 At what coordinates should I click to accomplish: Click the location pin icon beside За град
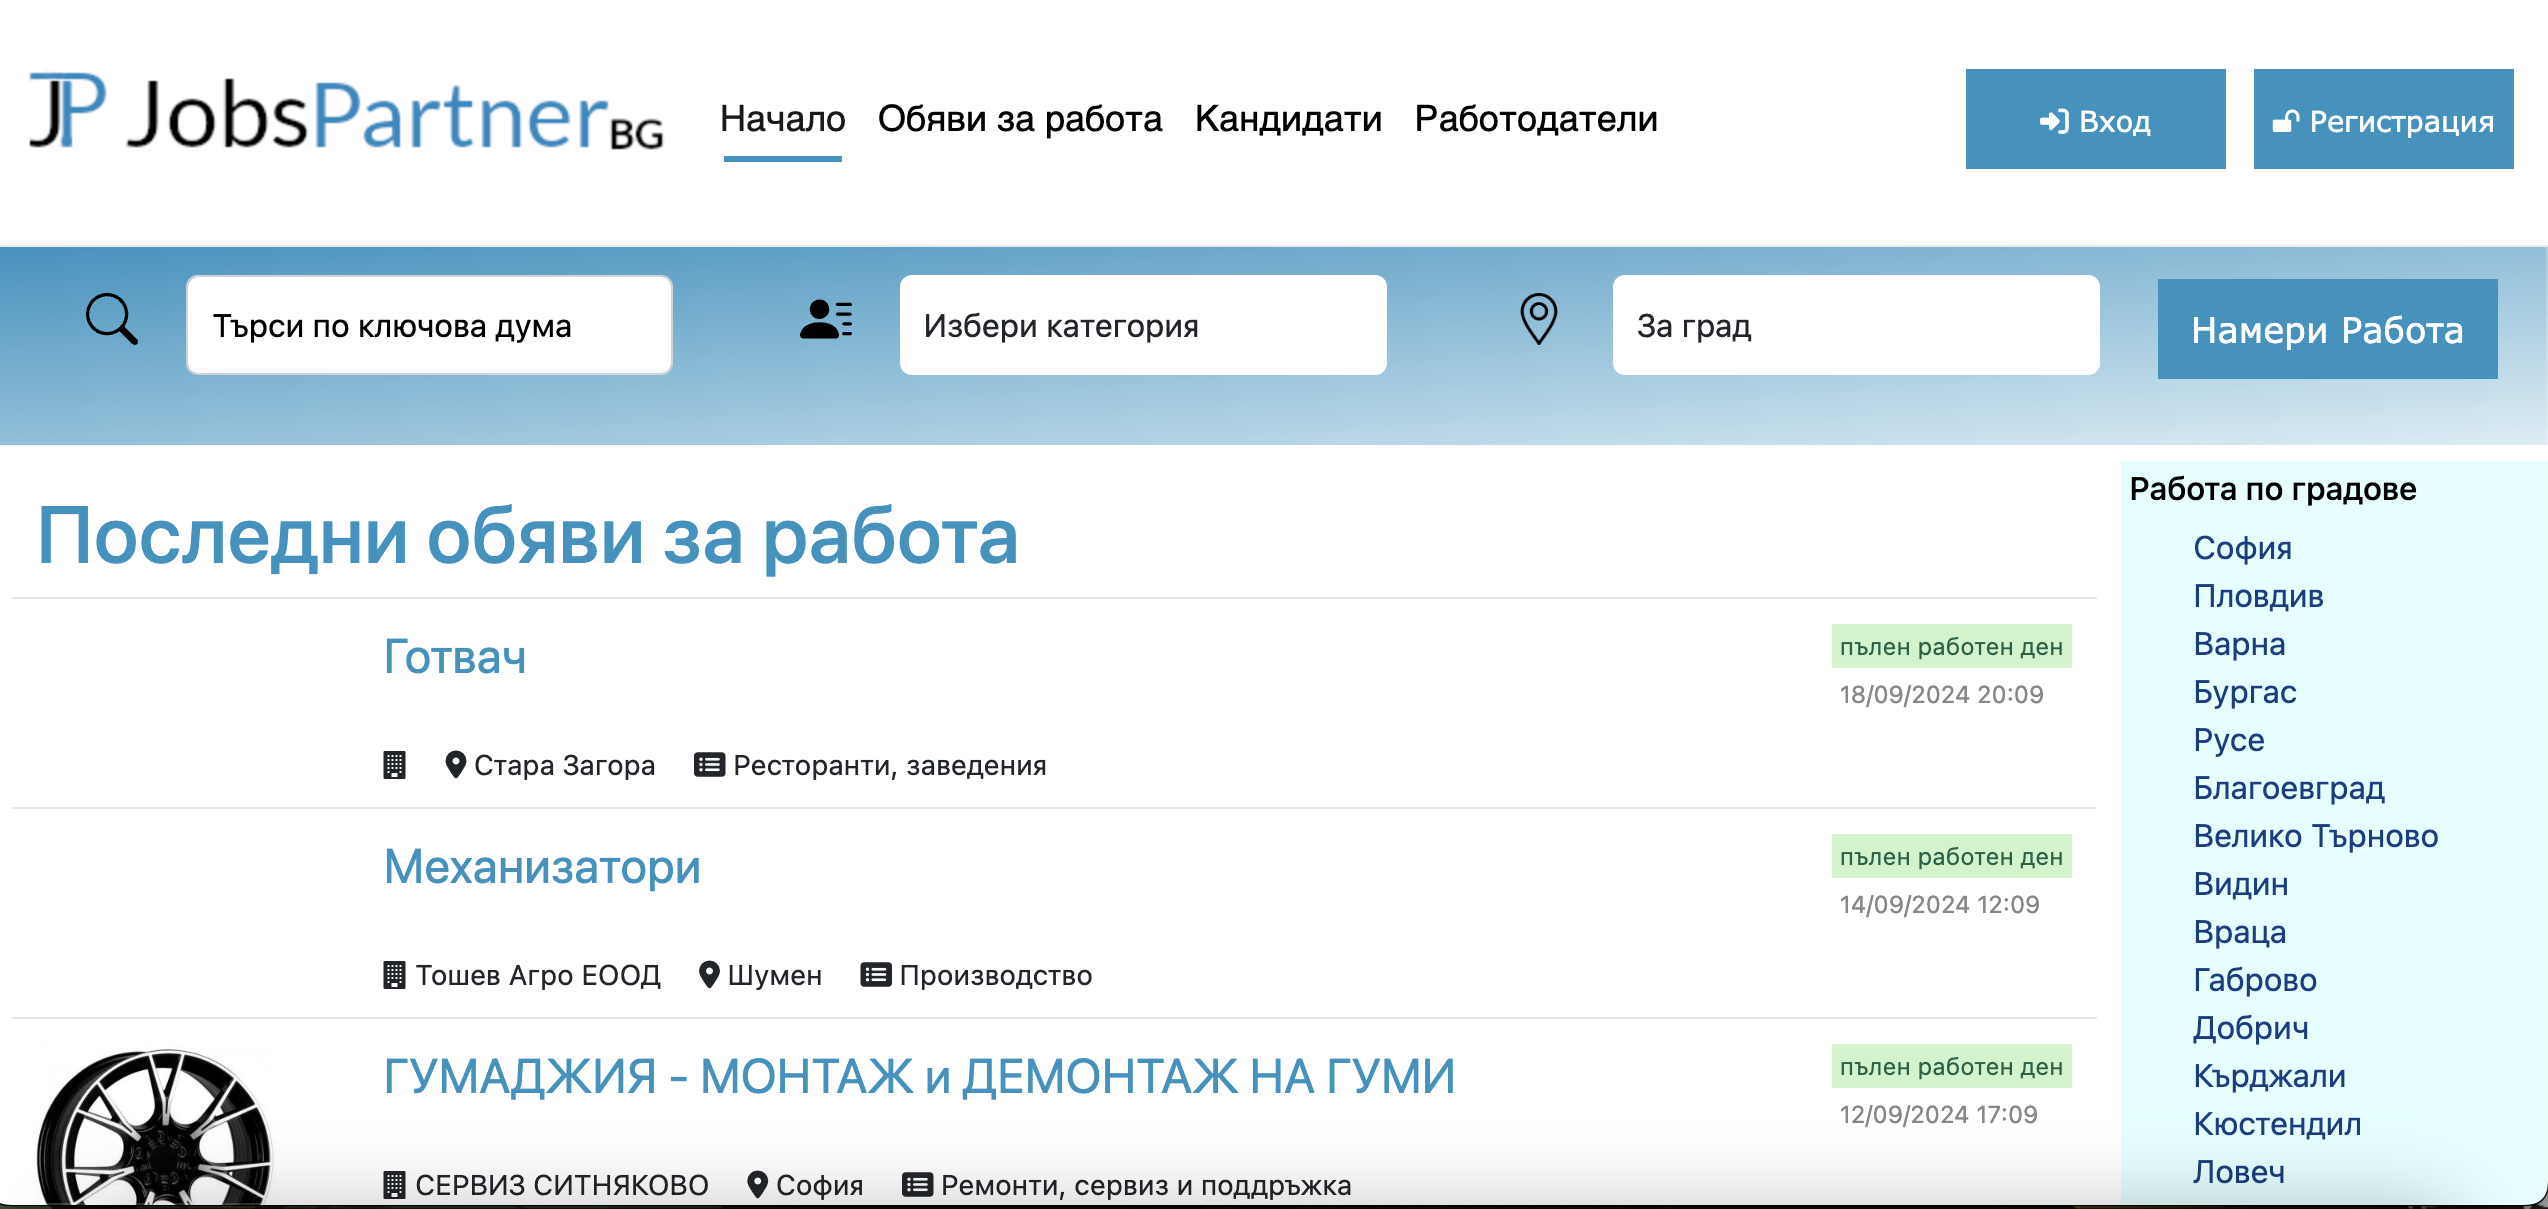point(1539,319)
